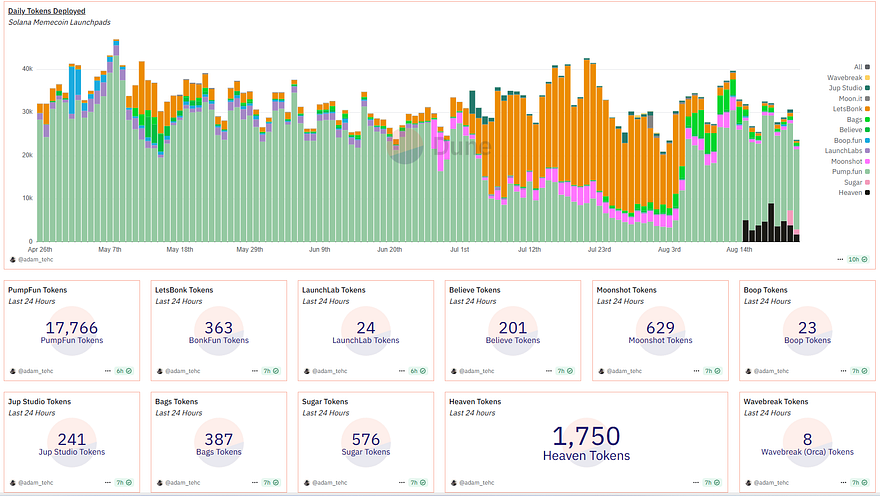Click the 241 Jup Studio Tokens counter value
The height and width of the screenshot is (496, 880).
click(71, 439)
